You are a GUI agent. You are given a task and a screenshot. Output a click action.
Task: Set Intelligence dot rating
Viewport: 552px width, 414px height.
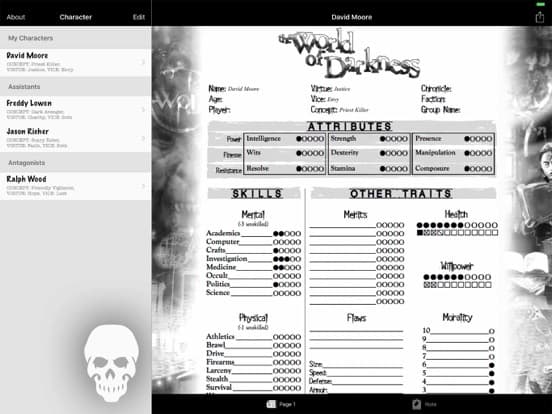[x=310, y=139]
